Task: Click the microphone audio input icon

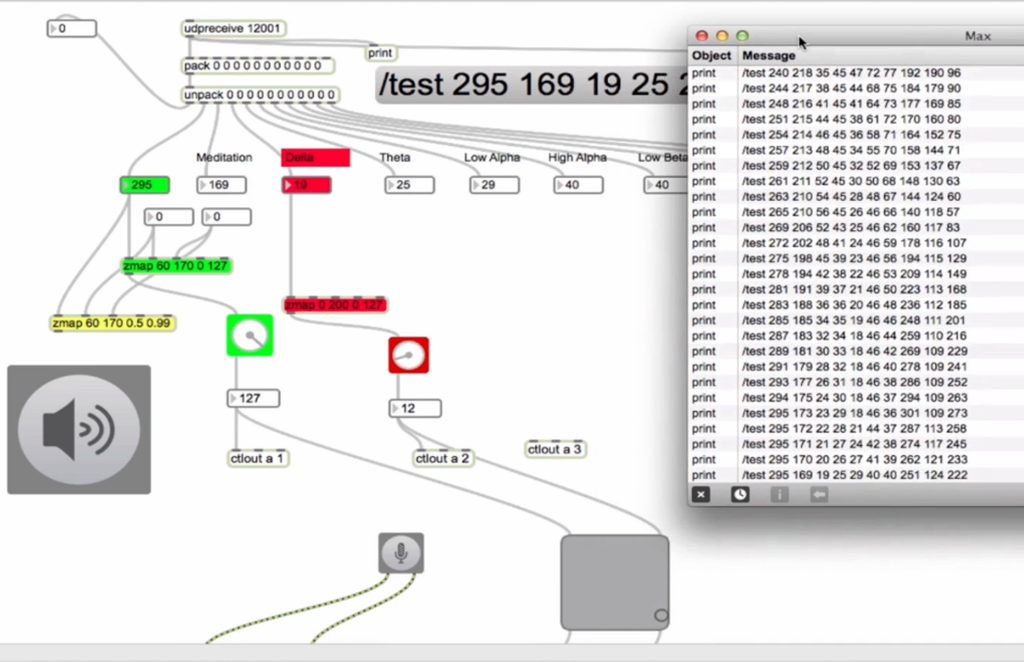Action: pyautogui.click(x=401, y=553)
